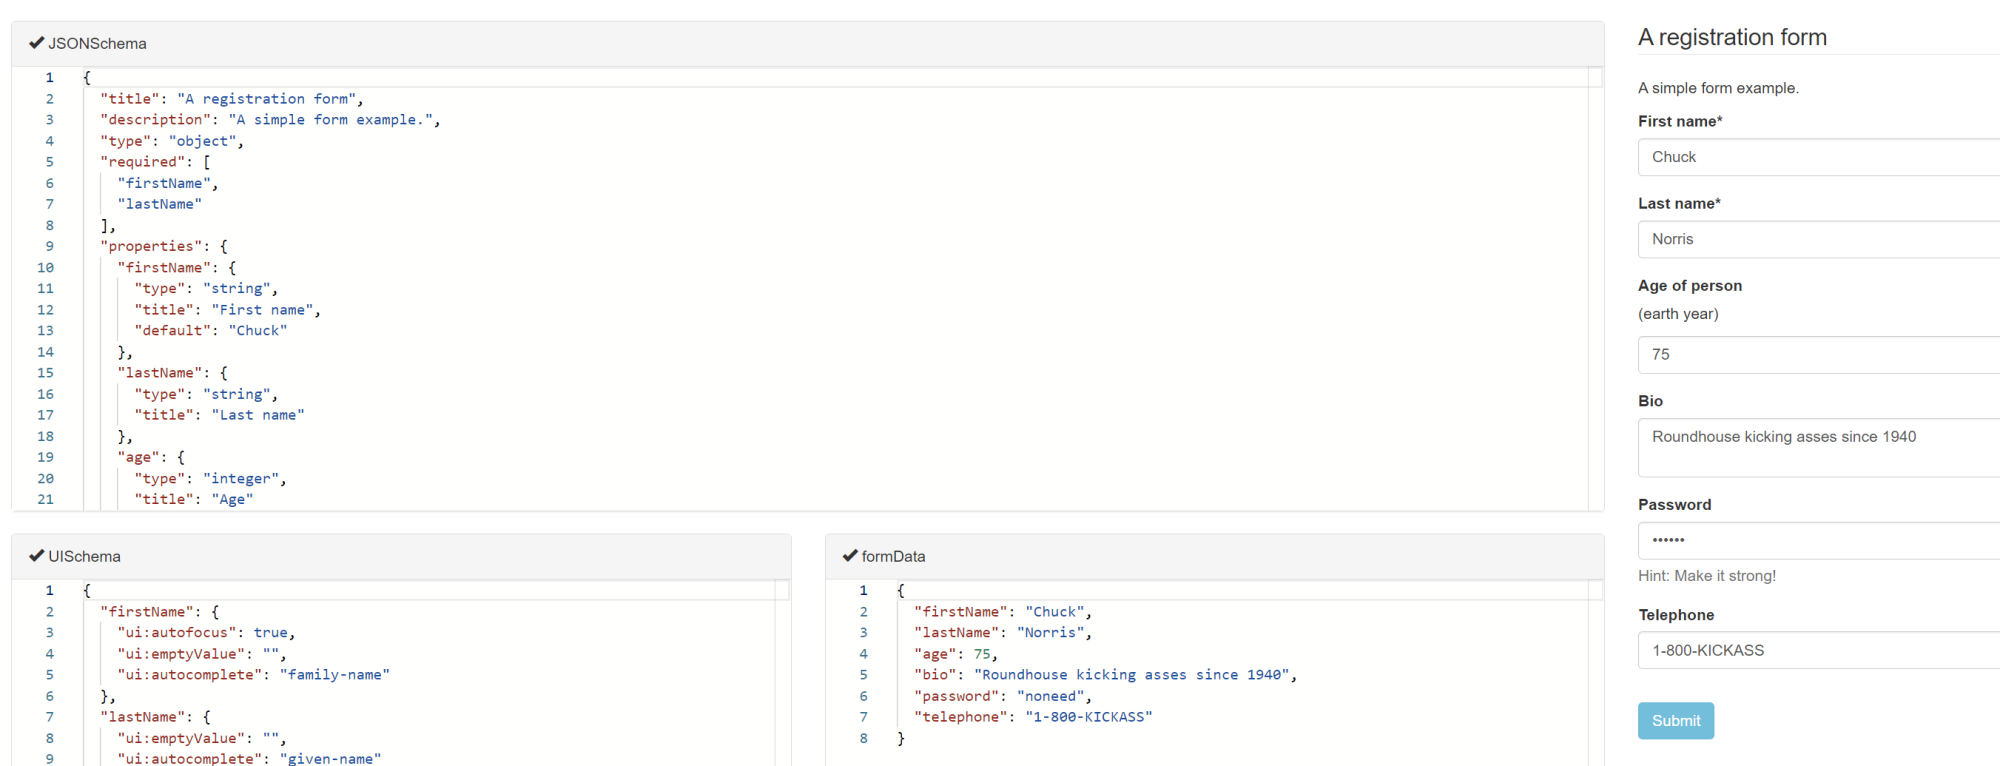Click the JSONSchema valid checkmark icon
Viewport: 2000px width, 766px height.
[37, 43]
